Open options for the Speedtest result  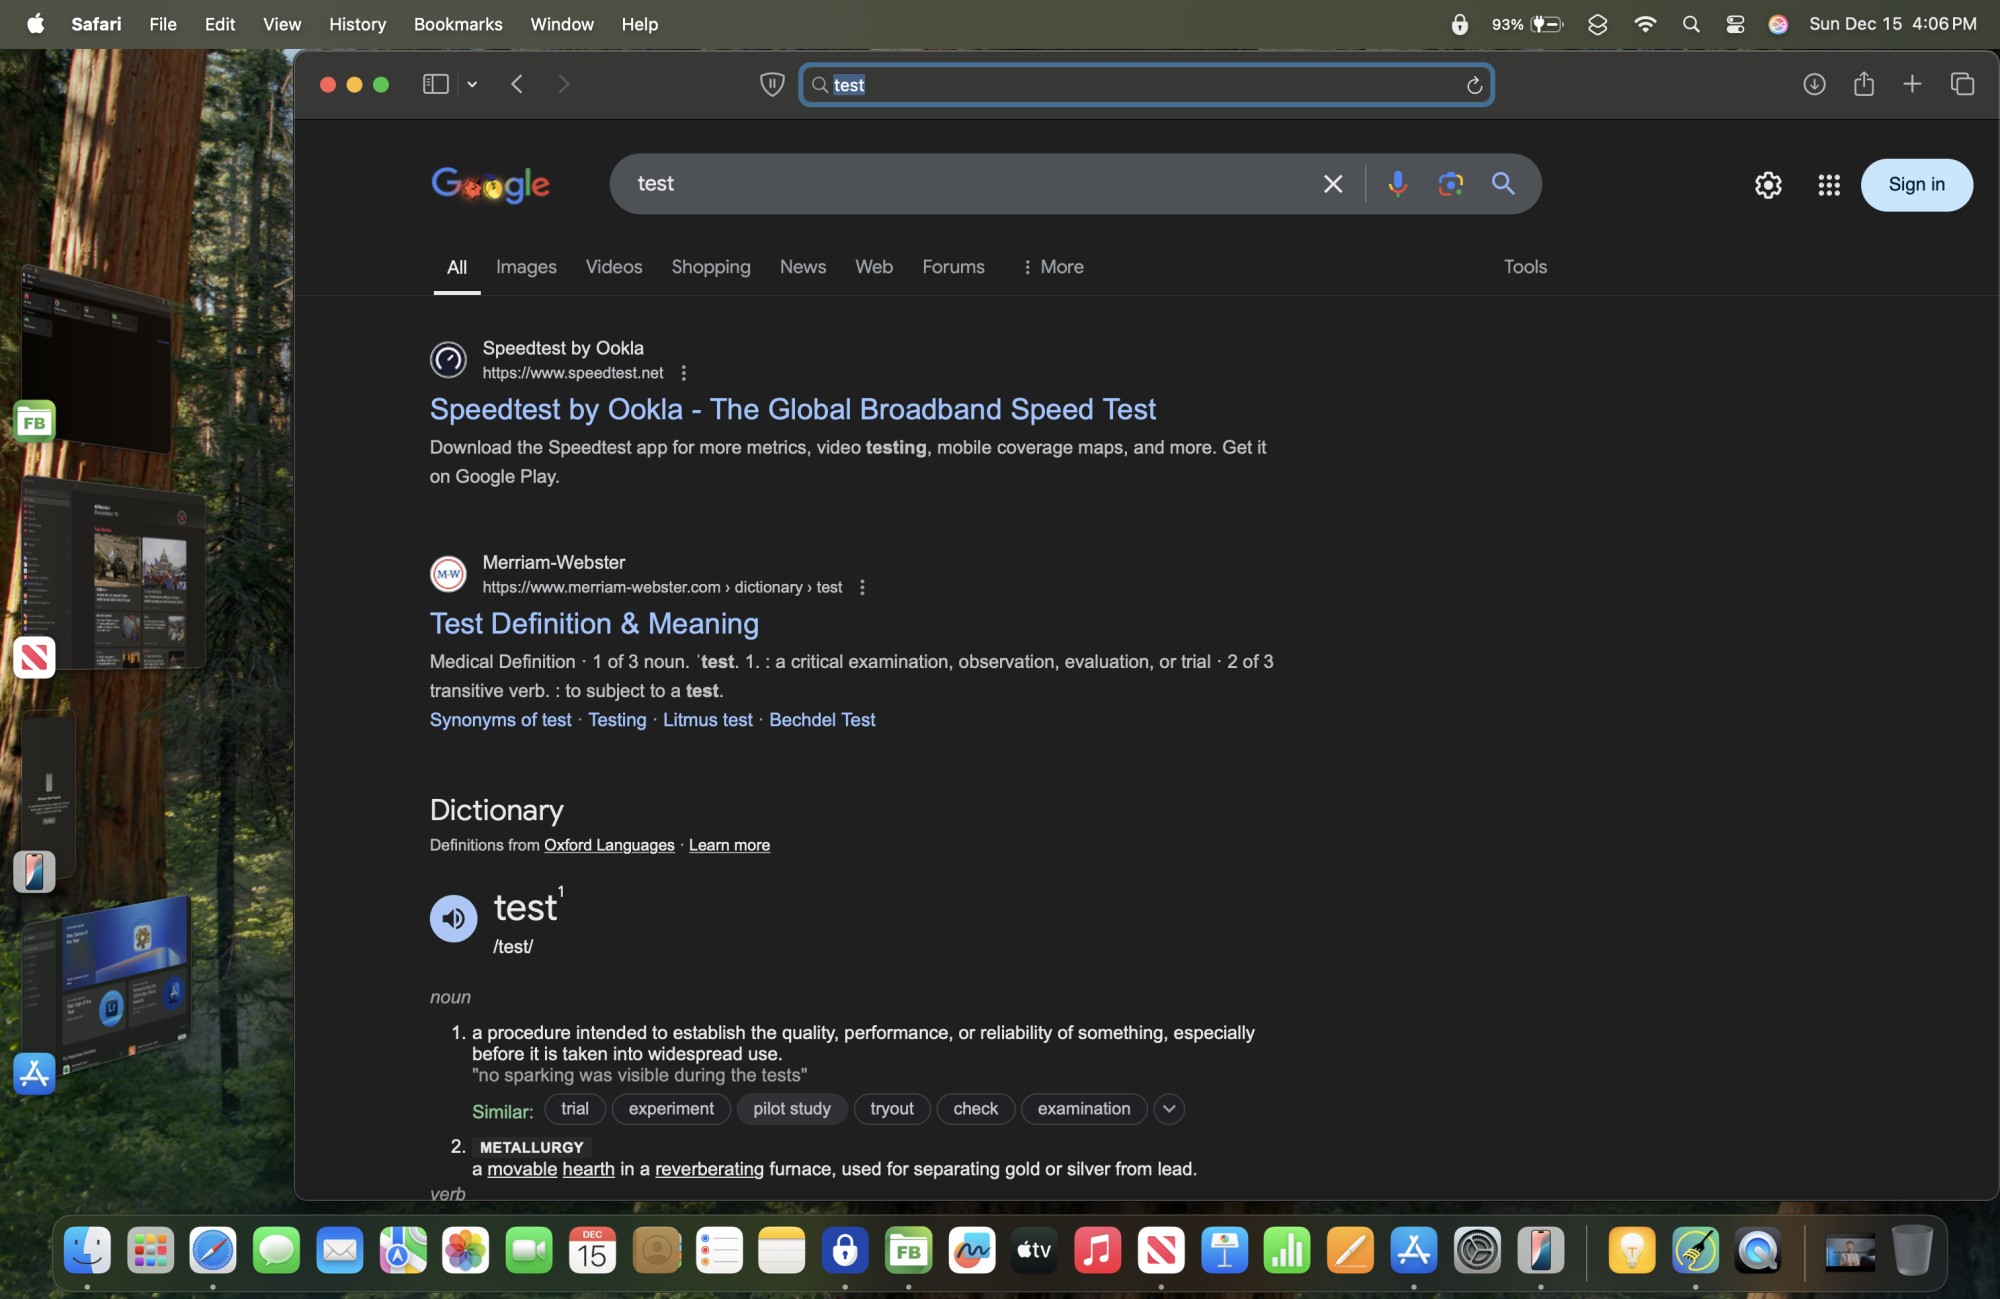[683, 373]
